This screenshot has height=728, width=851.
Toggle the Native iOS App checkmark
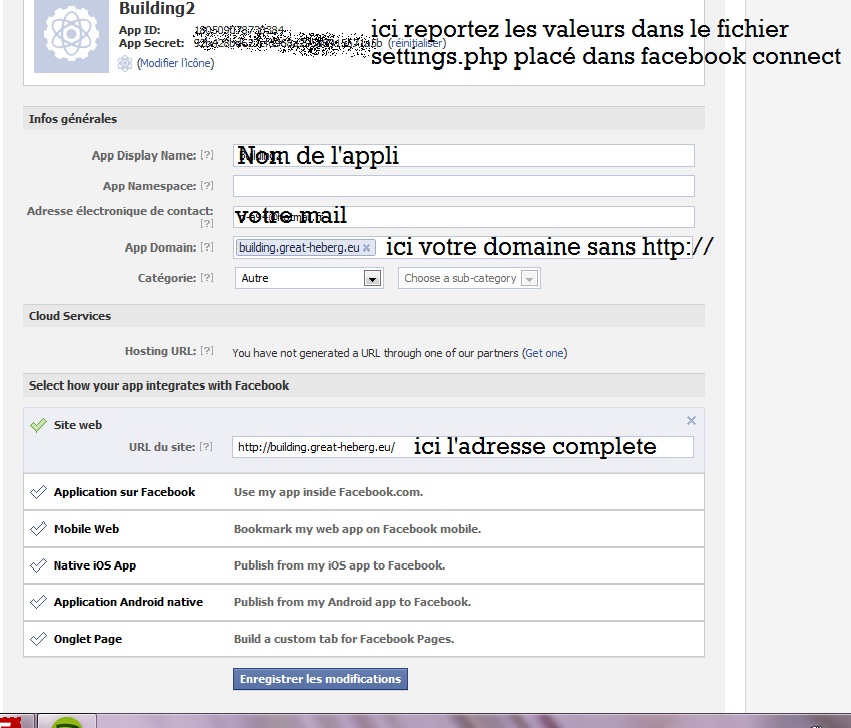pos(38,566)
